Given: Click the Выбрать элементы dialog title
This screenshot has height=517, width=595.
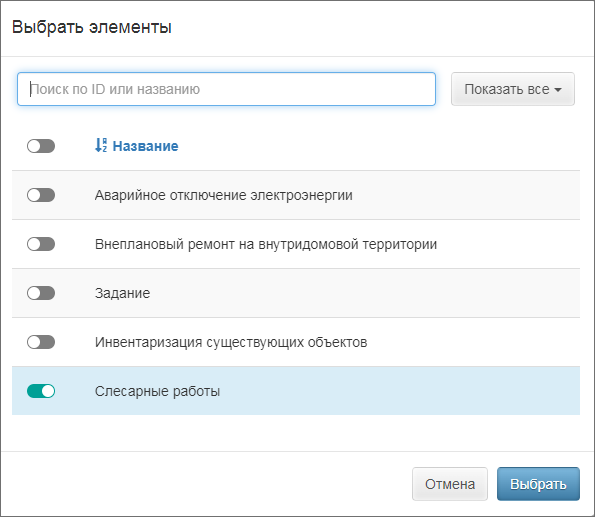Looking at the screenshot, I should click(x=92, y=27).
